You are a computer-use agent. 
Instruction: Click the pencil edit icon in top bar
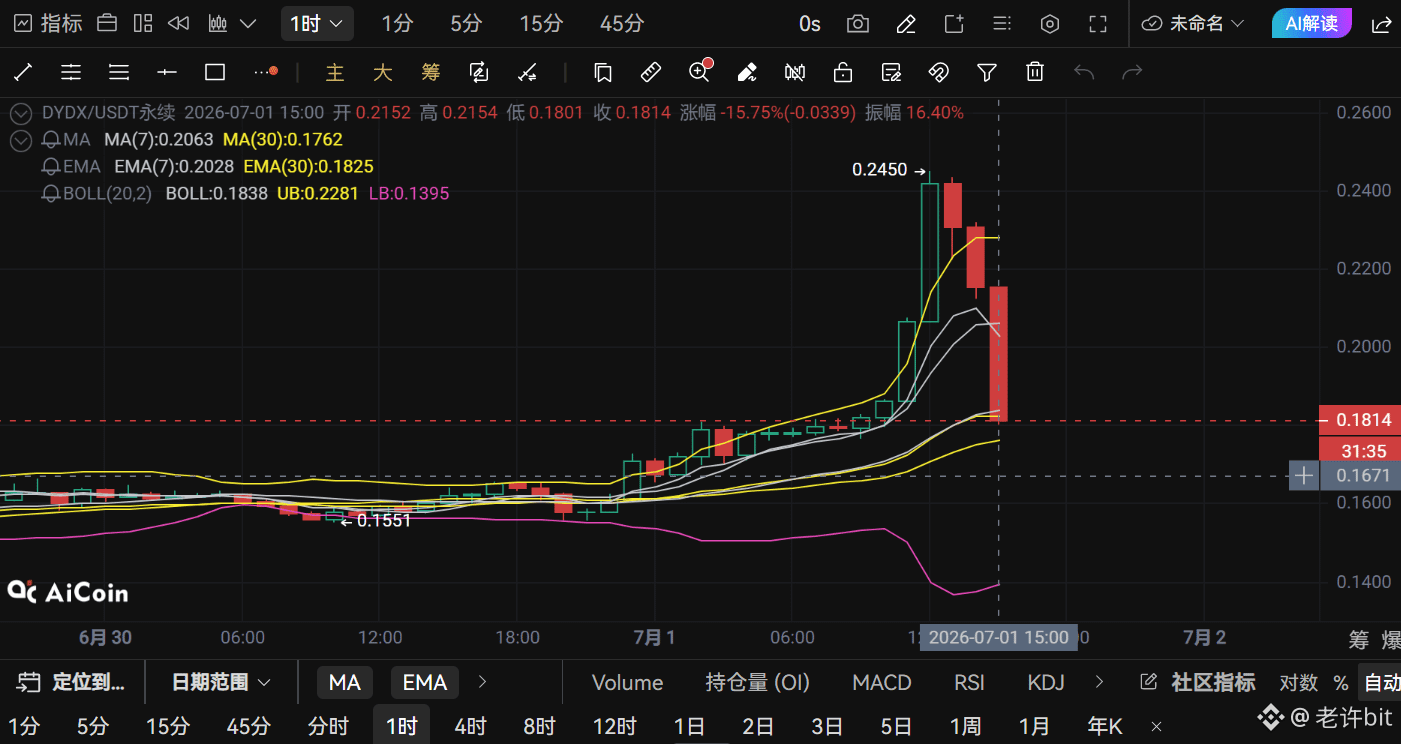pyautogui.click(x=905, y=23)
